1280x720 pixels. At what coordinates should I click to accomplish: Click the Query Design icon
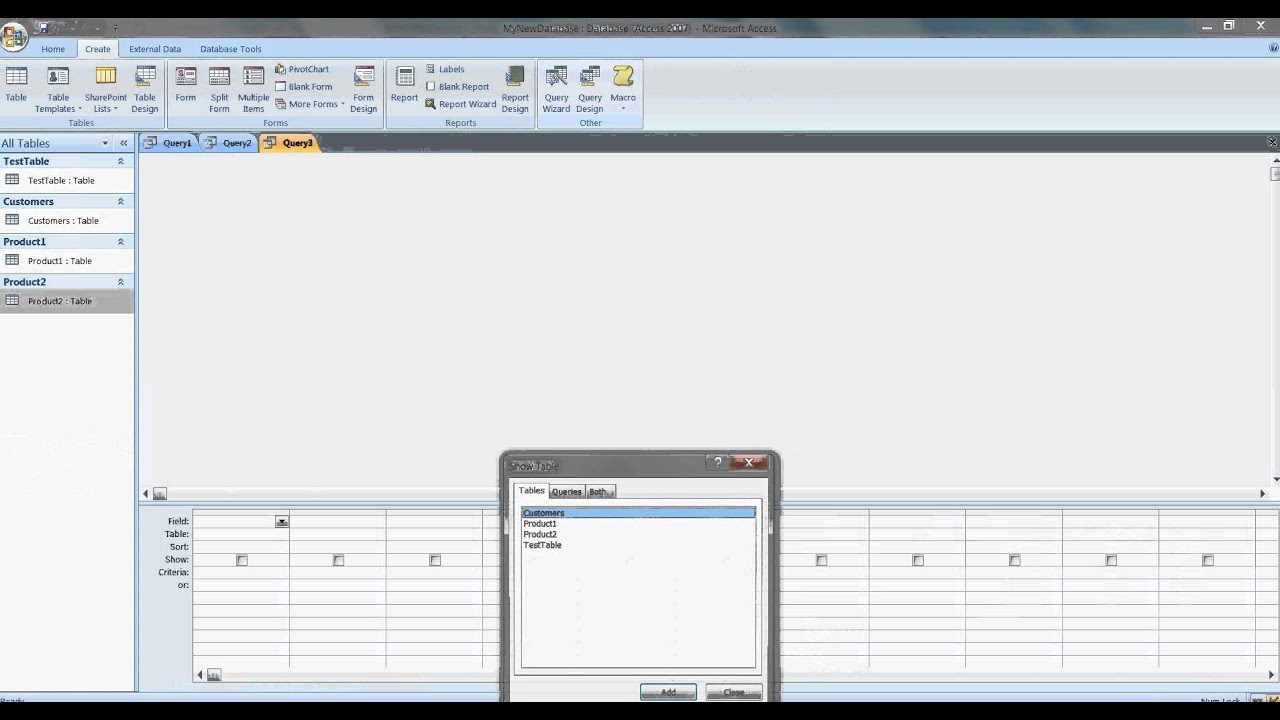click(x=590, y=90)
